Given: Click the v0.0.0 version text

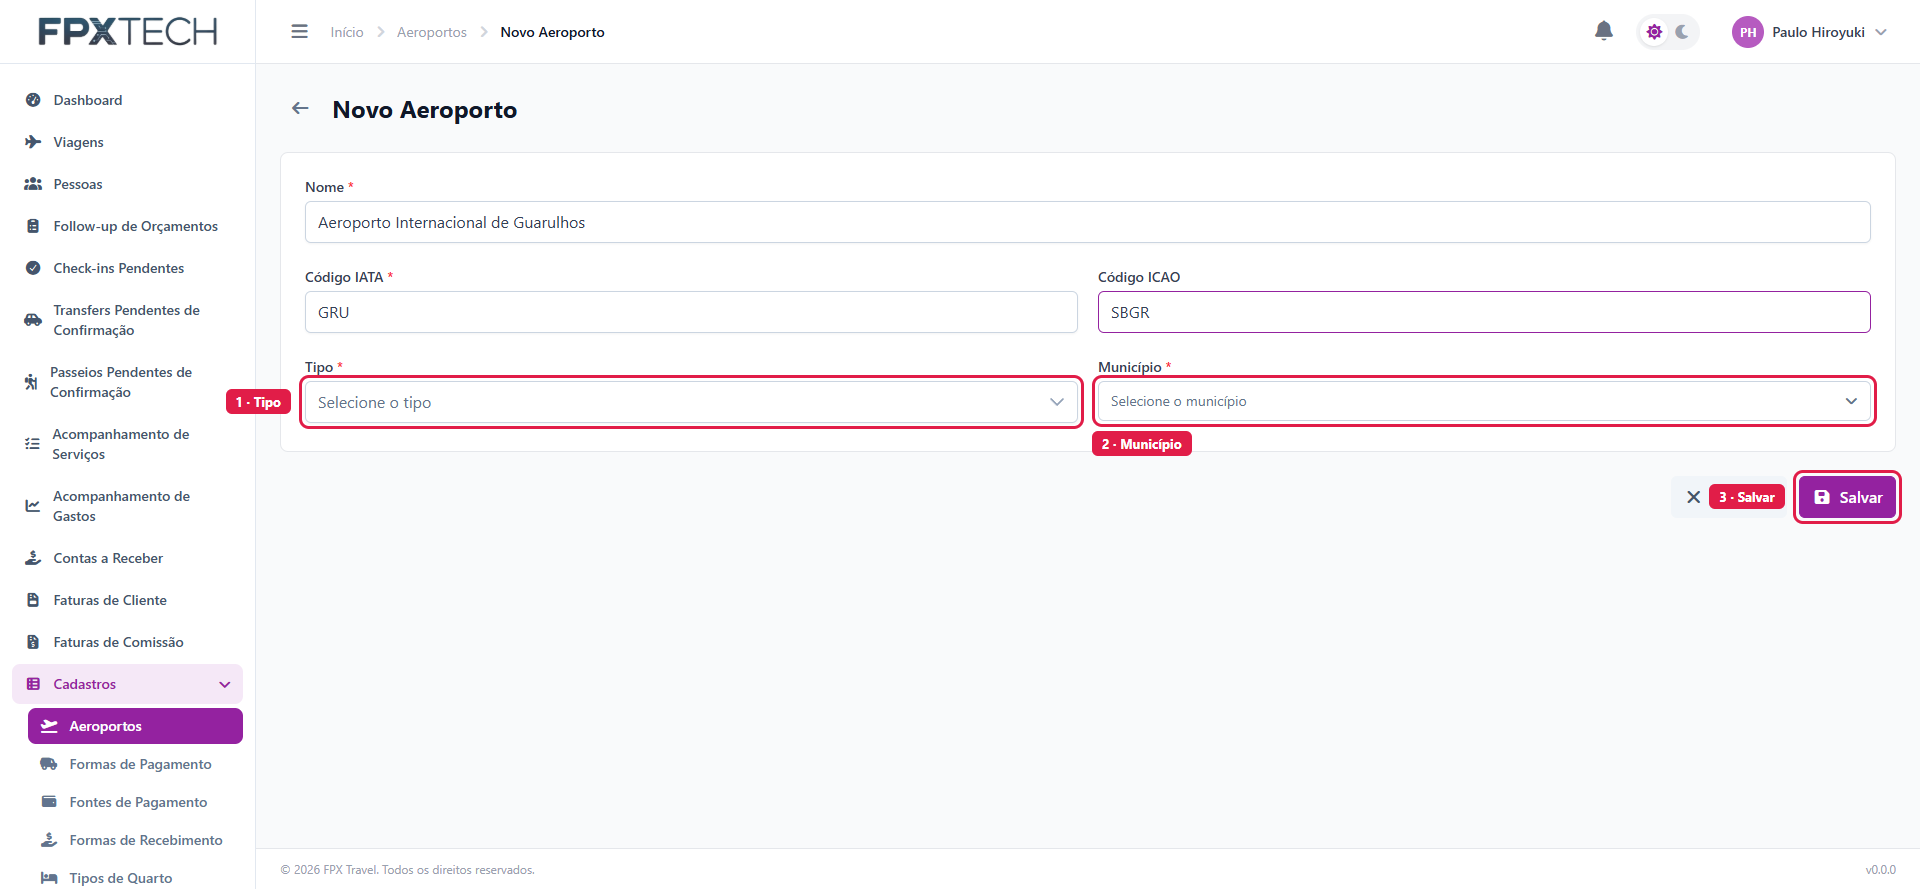Looking at the screenshot, I should pyautogui.click(x=1880, y=870).
